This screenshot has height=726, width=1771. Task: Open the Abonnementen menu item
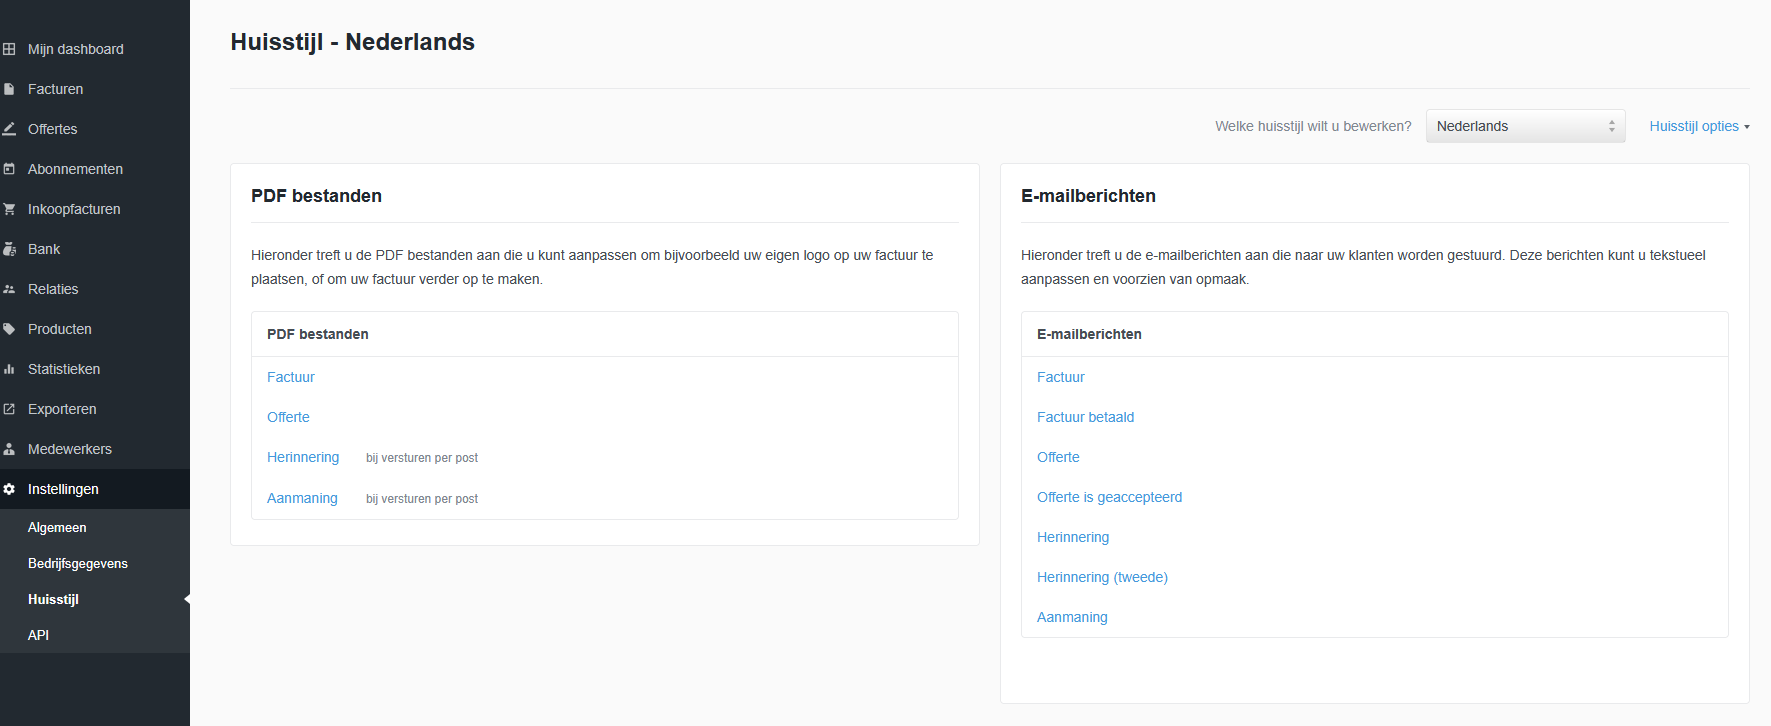(75, 169)
